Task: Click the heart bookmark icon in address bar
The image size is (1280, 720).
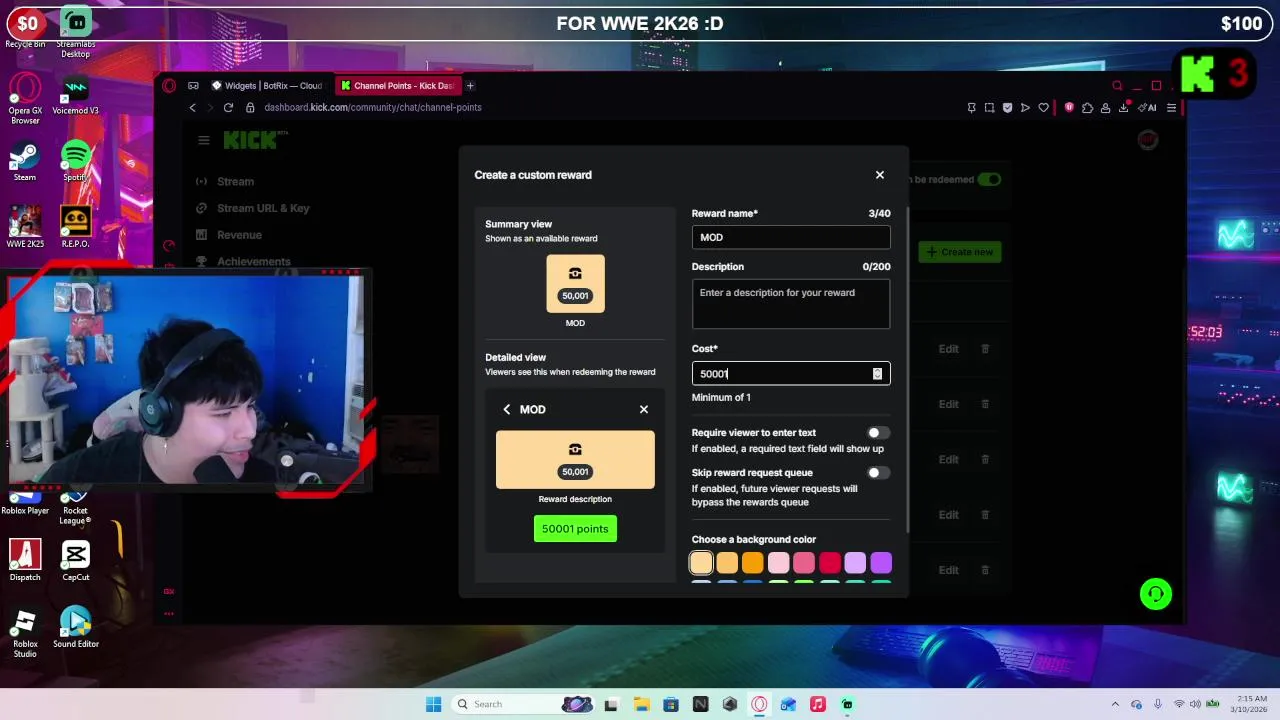Action: click(1043, 108)
